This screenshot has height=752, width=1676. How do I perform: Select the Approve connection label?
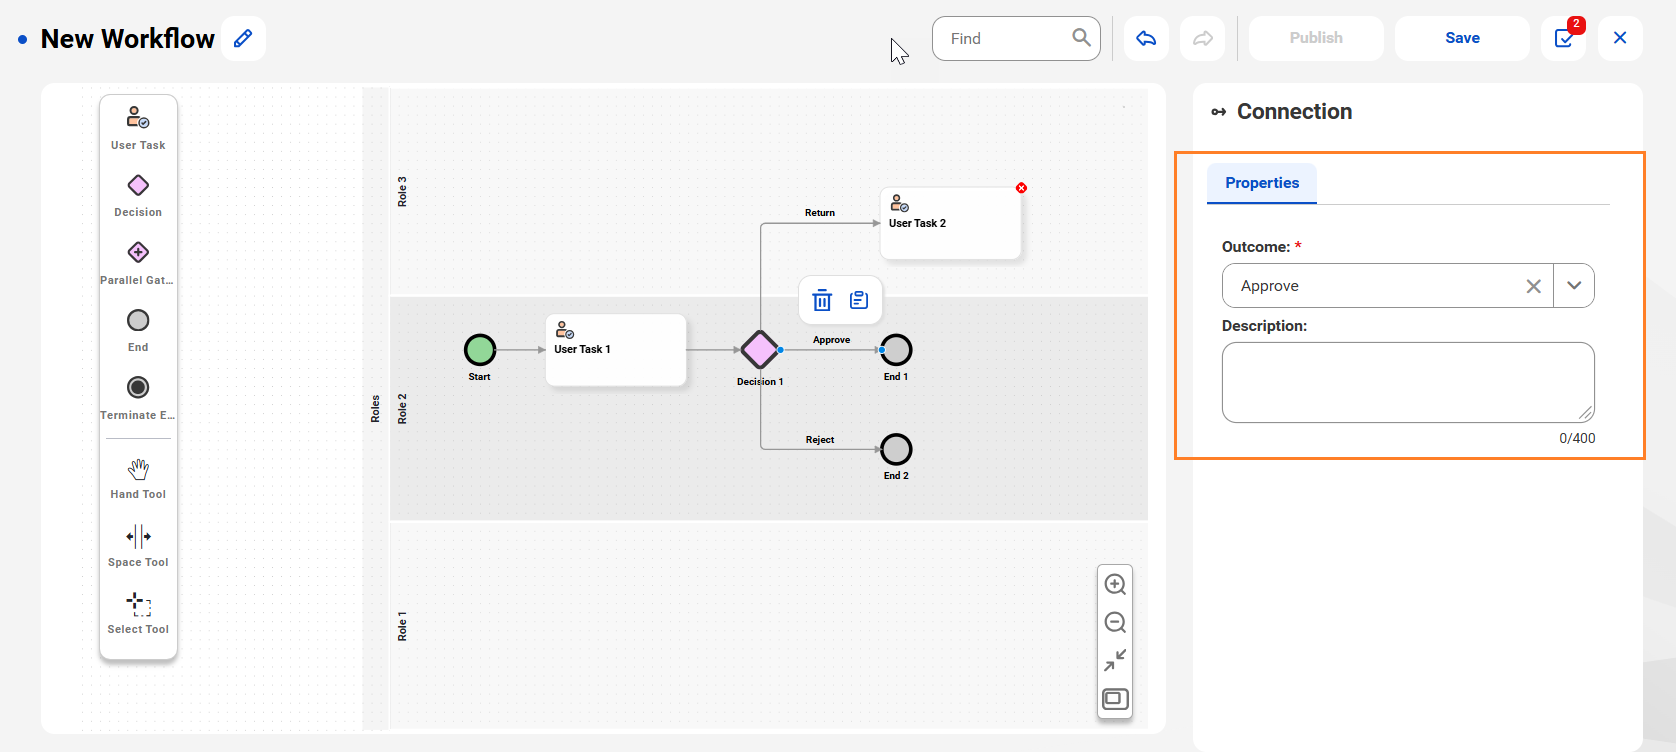coord(832,340)
